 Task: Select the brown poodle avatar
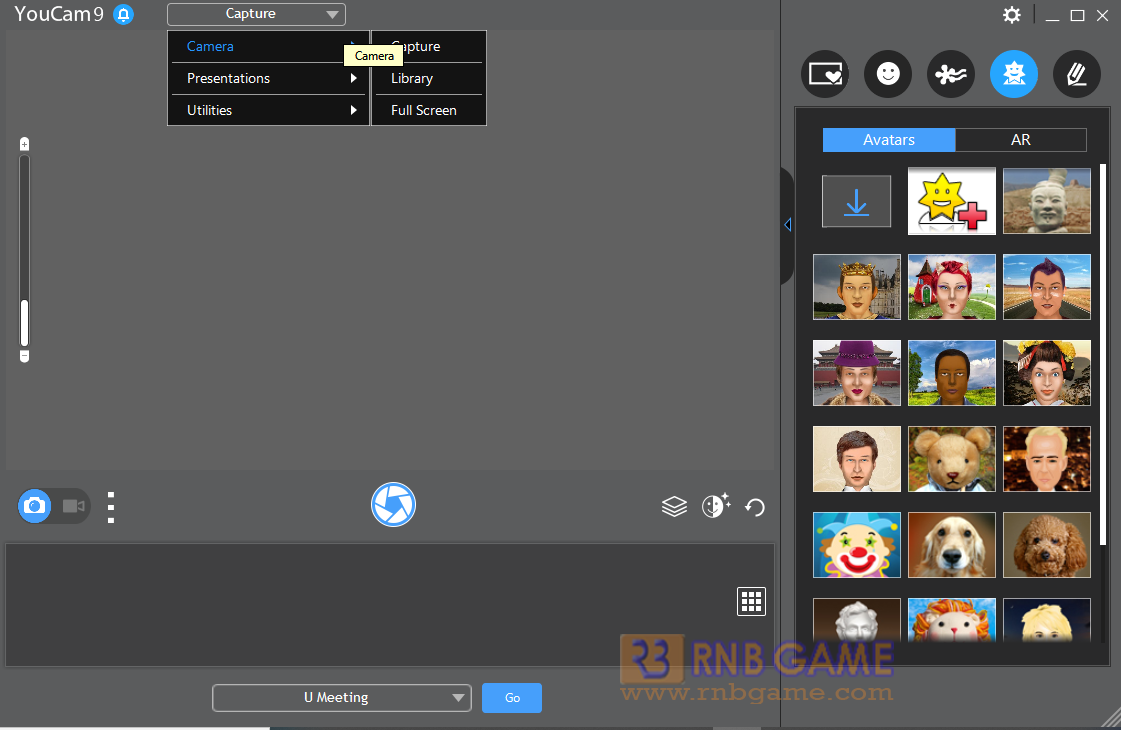point(1047,545)
